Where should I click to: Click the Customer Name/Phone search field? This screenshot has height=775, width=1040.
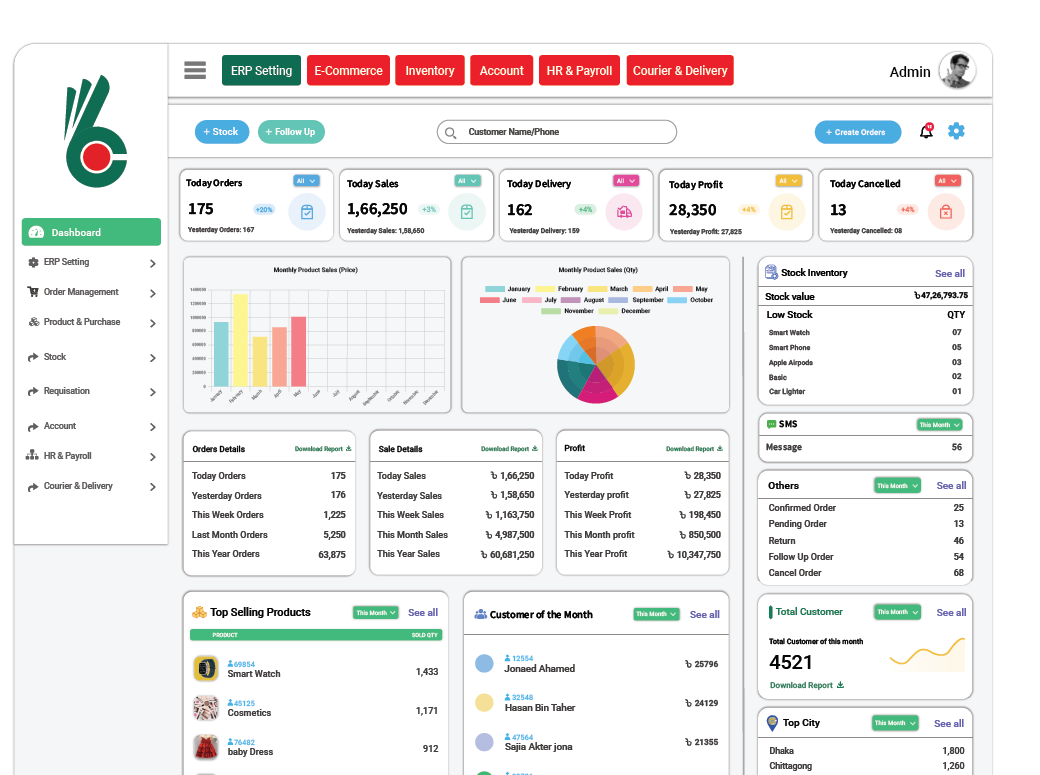pos(557,132)
